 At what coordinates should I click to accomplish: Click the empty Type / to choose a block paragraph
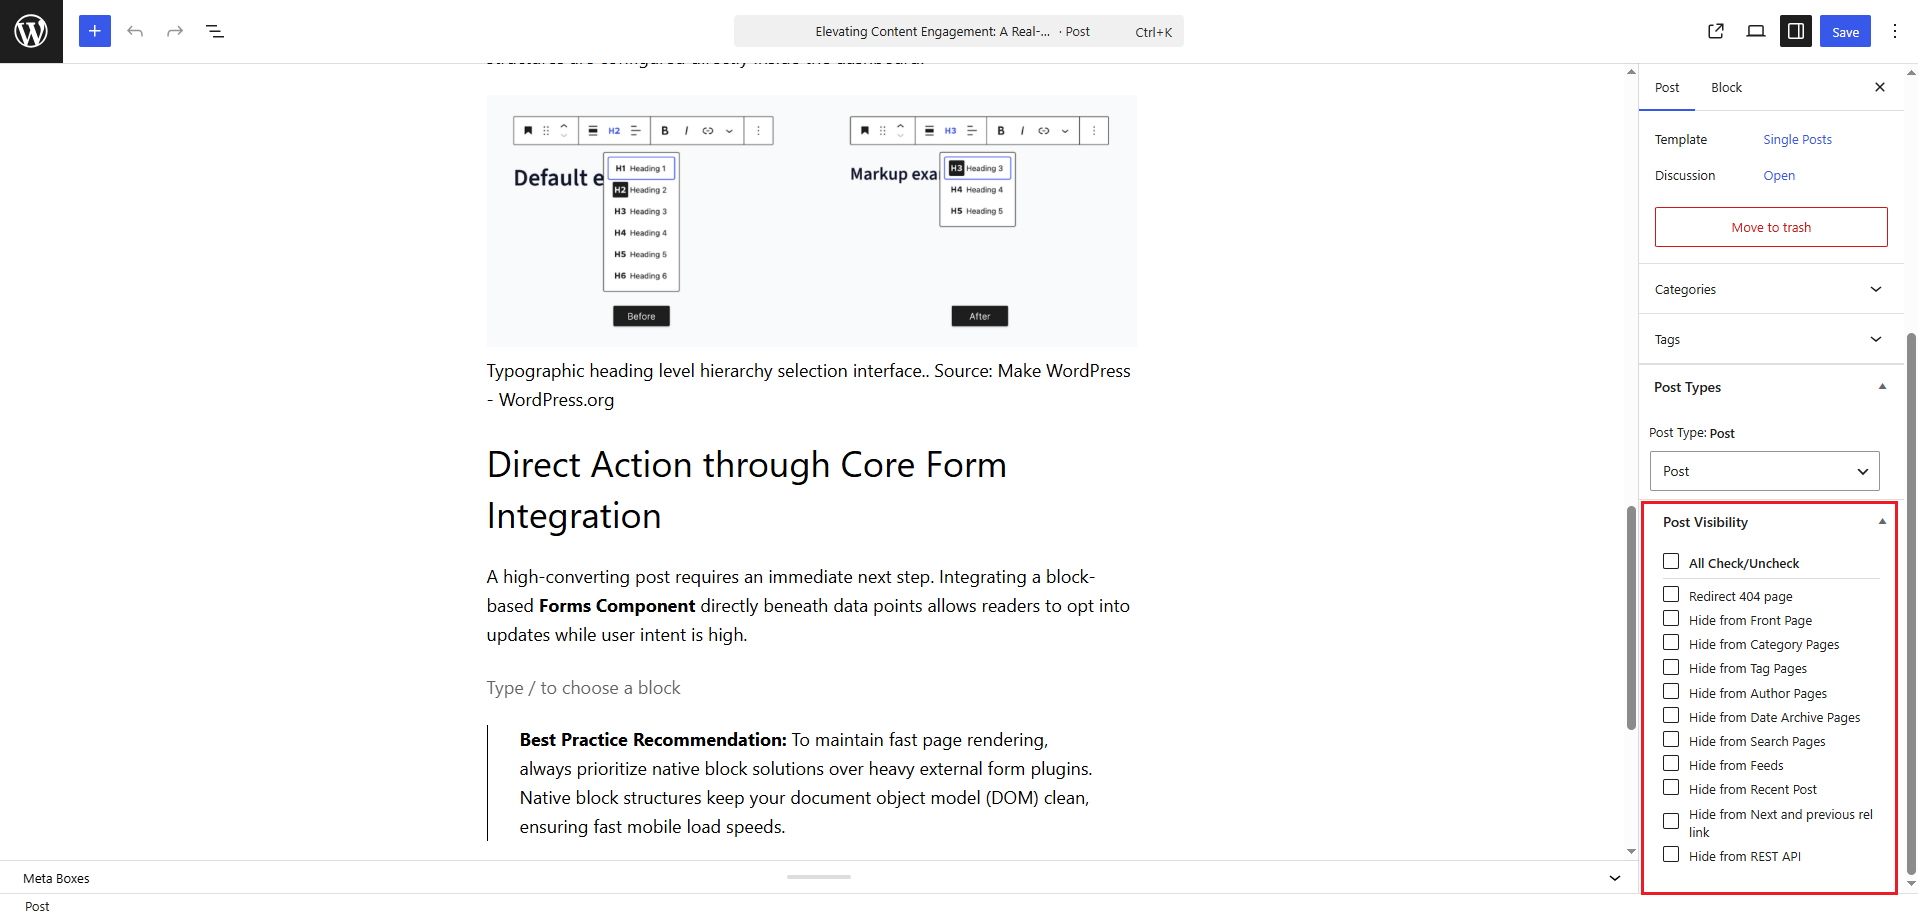pyautogui.click(x=811, y=688)
